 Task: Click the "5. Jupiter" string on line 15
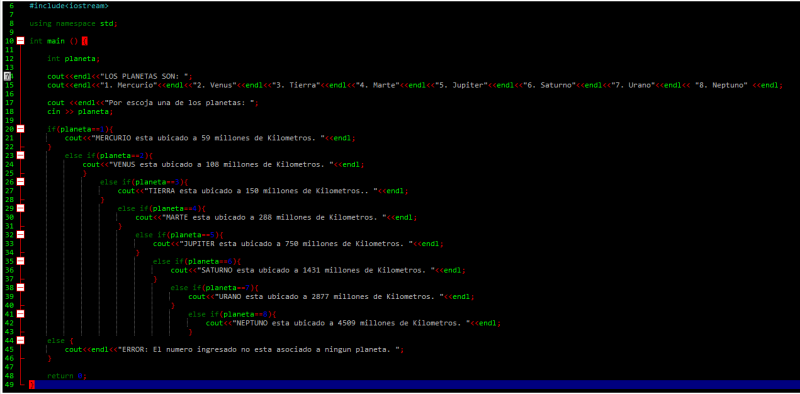click(x=460, y=85)
